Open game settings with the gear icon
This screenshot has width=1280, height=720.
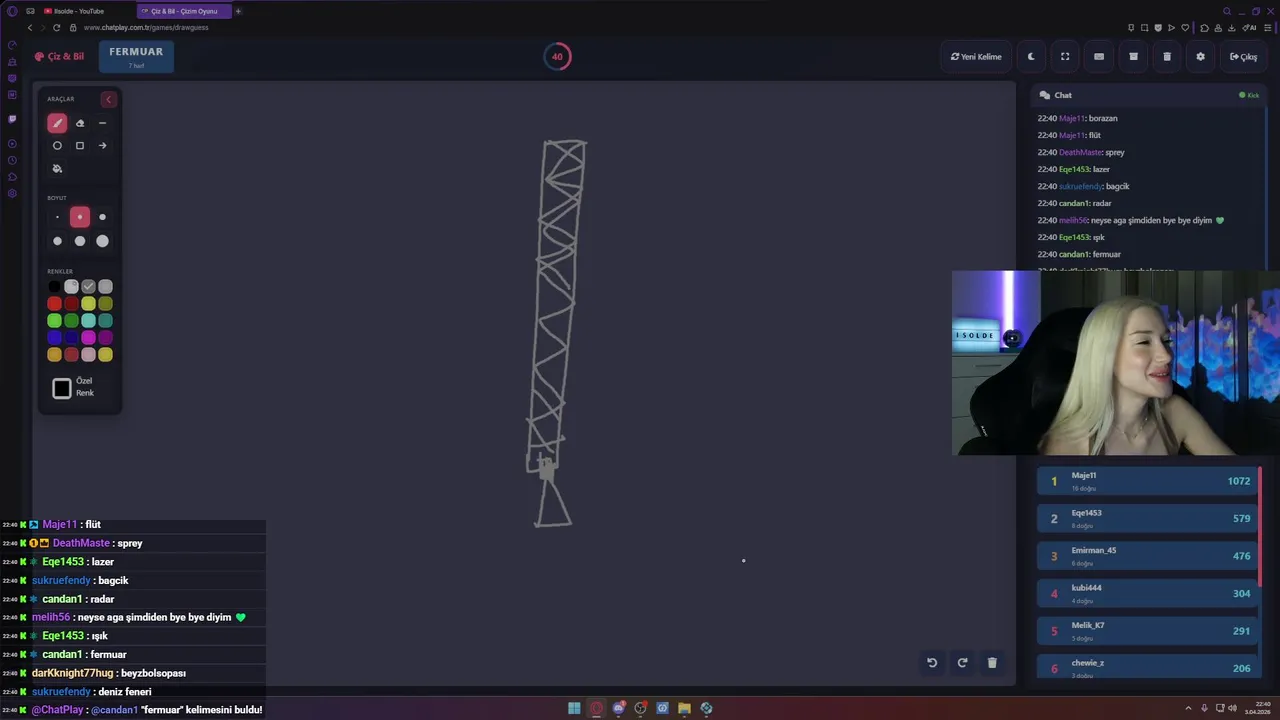coord(1200,57)
